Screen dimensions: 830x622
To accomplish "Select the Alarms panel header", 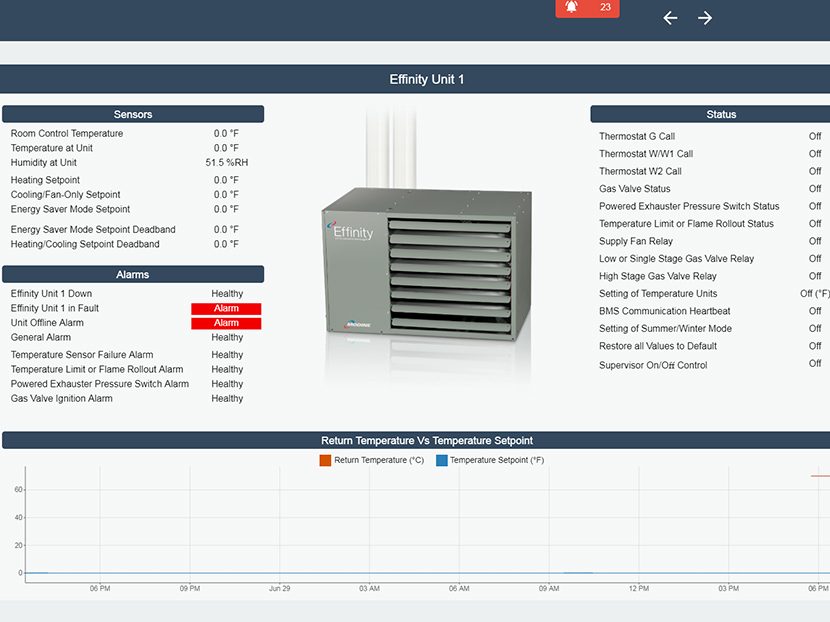I will (x=133, y=274).
